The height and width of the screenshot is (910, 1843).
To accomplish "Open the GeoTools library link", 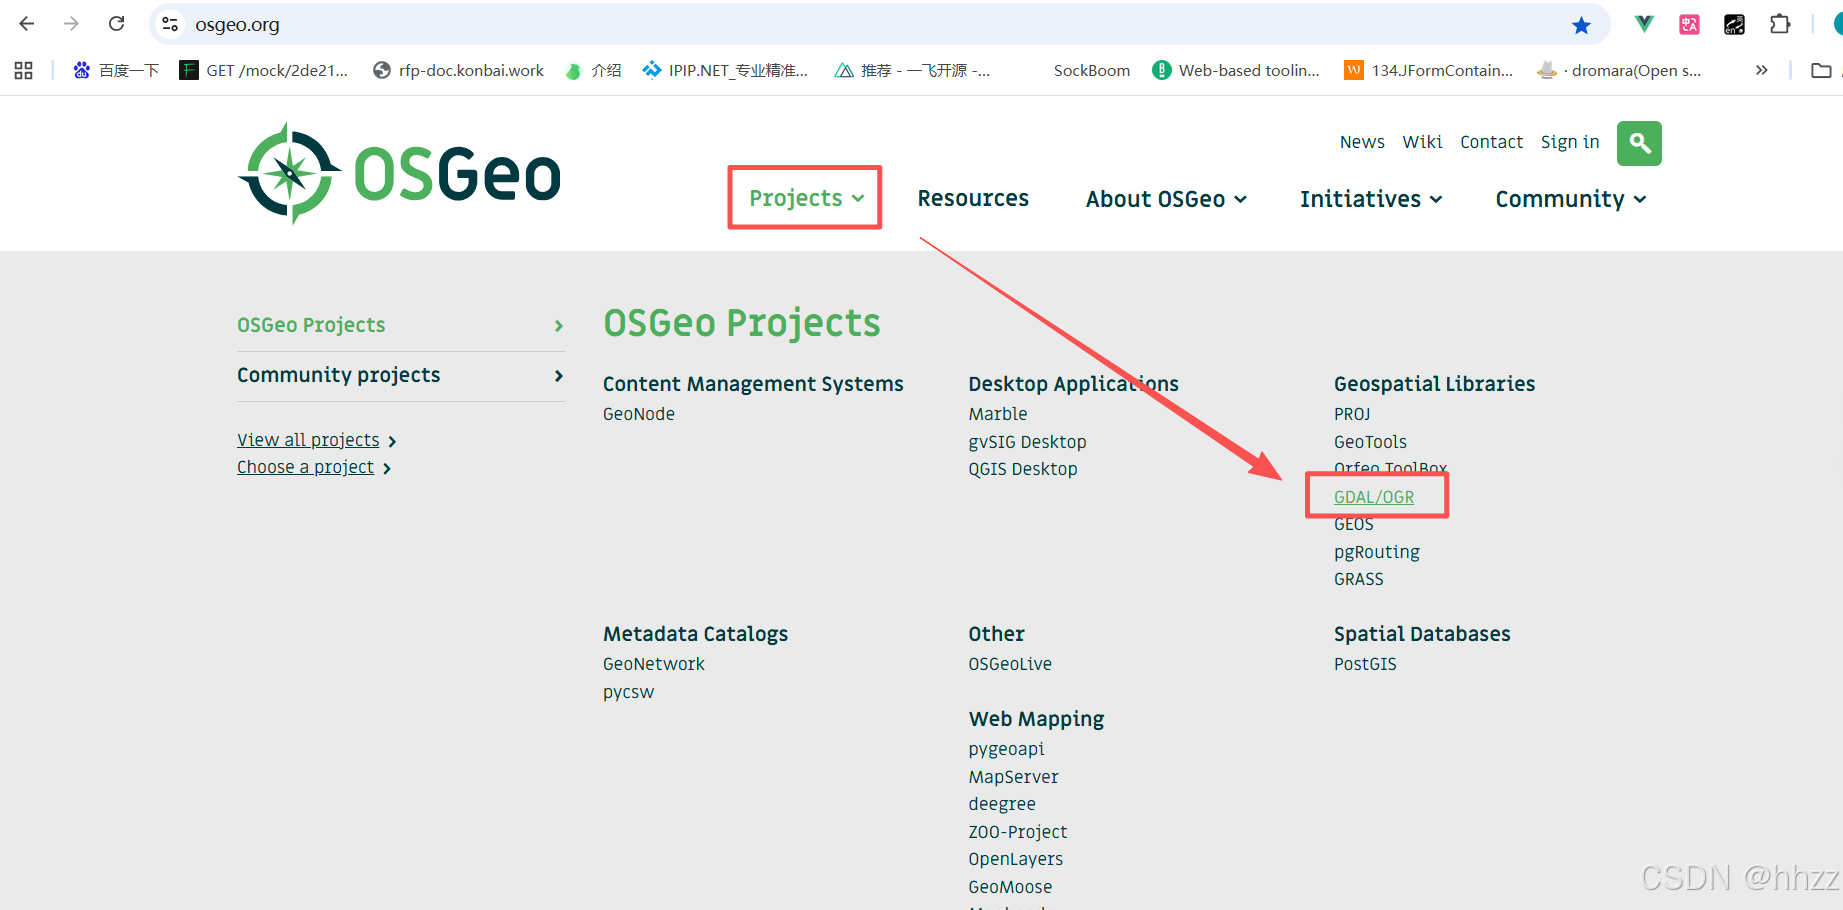I will pyautogui.click(x=1370, y=442).
